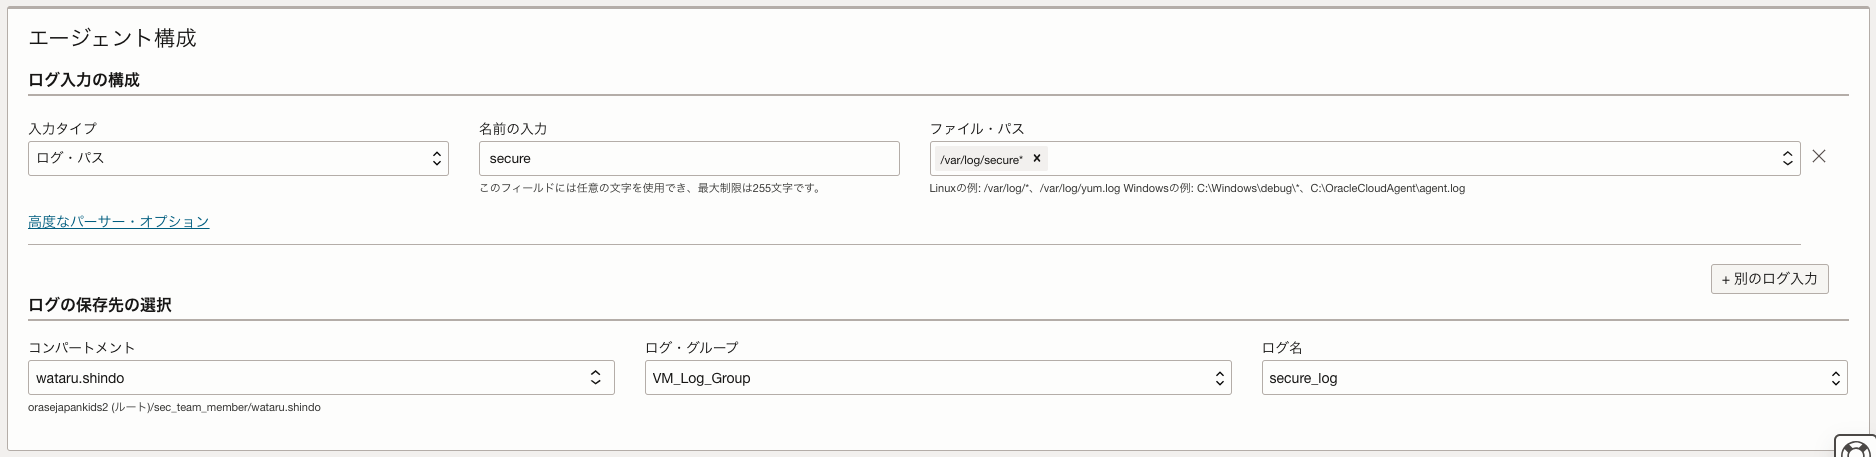Click the Linuxの例 hint text

pyautogui.click(x=1197, y=188)
